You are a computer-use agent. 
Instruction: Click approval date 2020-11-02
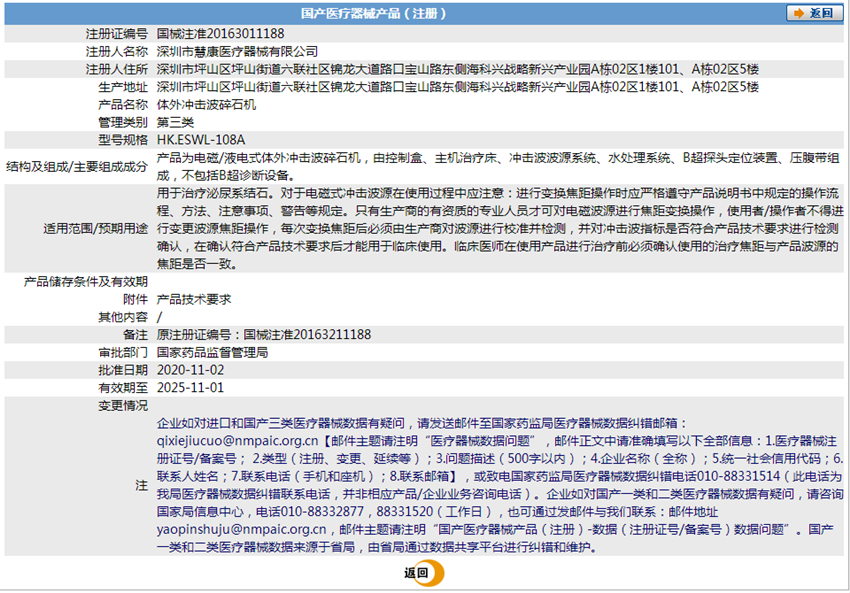(x=190, y=370)
